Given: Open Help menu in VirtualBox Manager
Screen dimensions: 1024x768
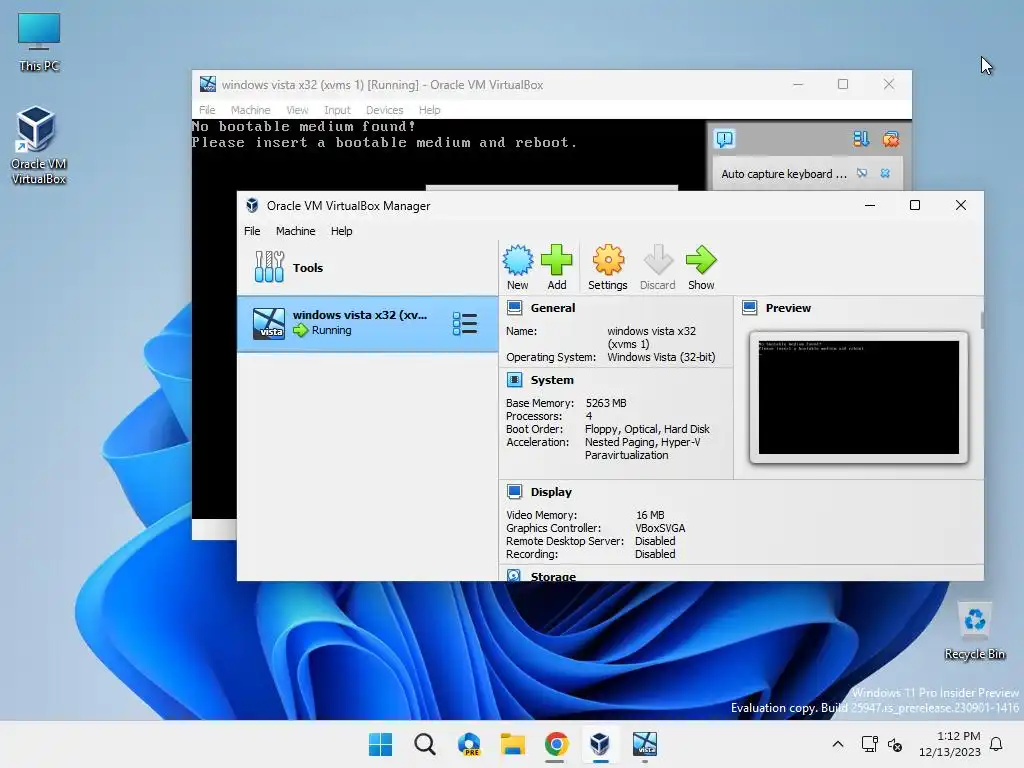Looking at the screenshot, I should click(x=342, y=231).
